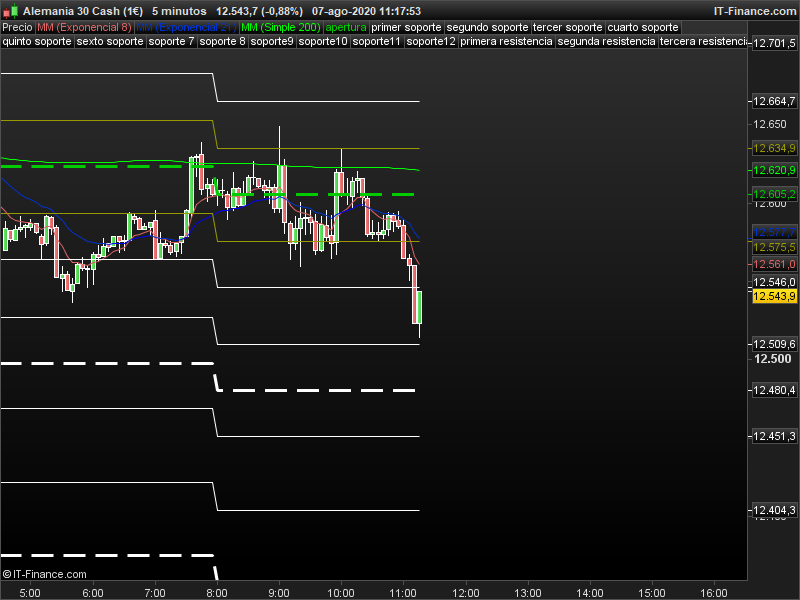Click the 07-ago-2020 11:17:53 timestamp

tap(366, 11)
